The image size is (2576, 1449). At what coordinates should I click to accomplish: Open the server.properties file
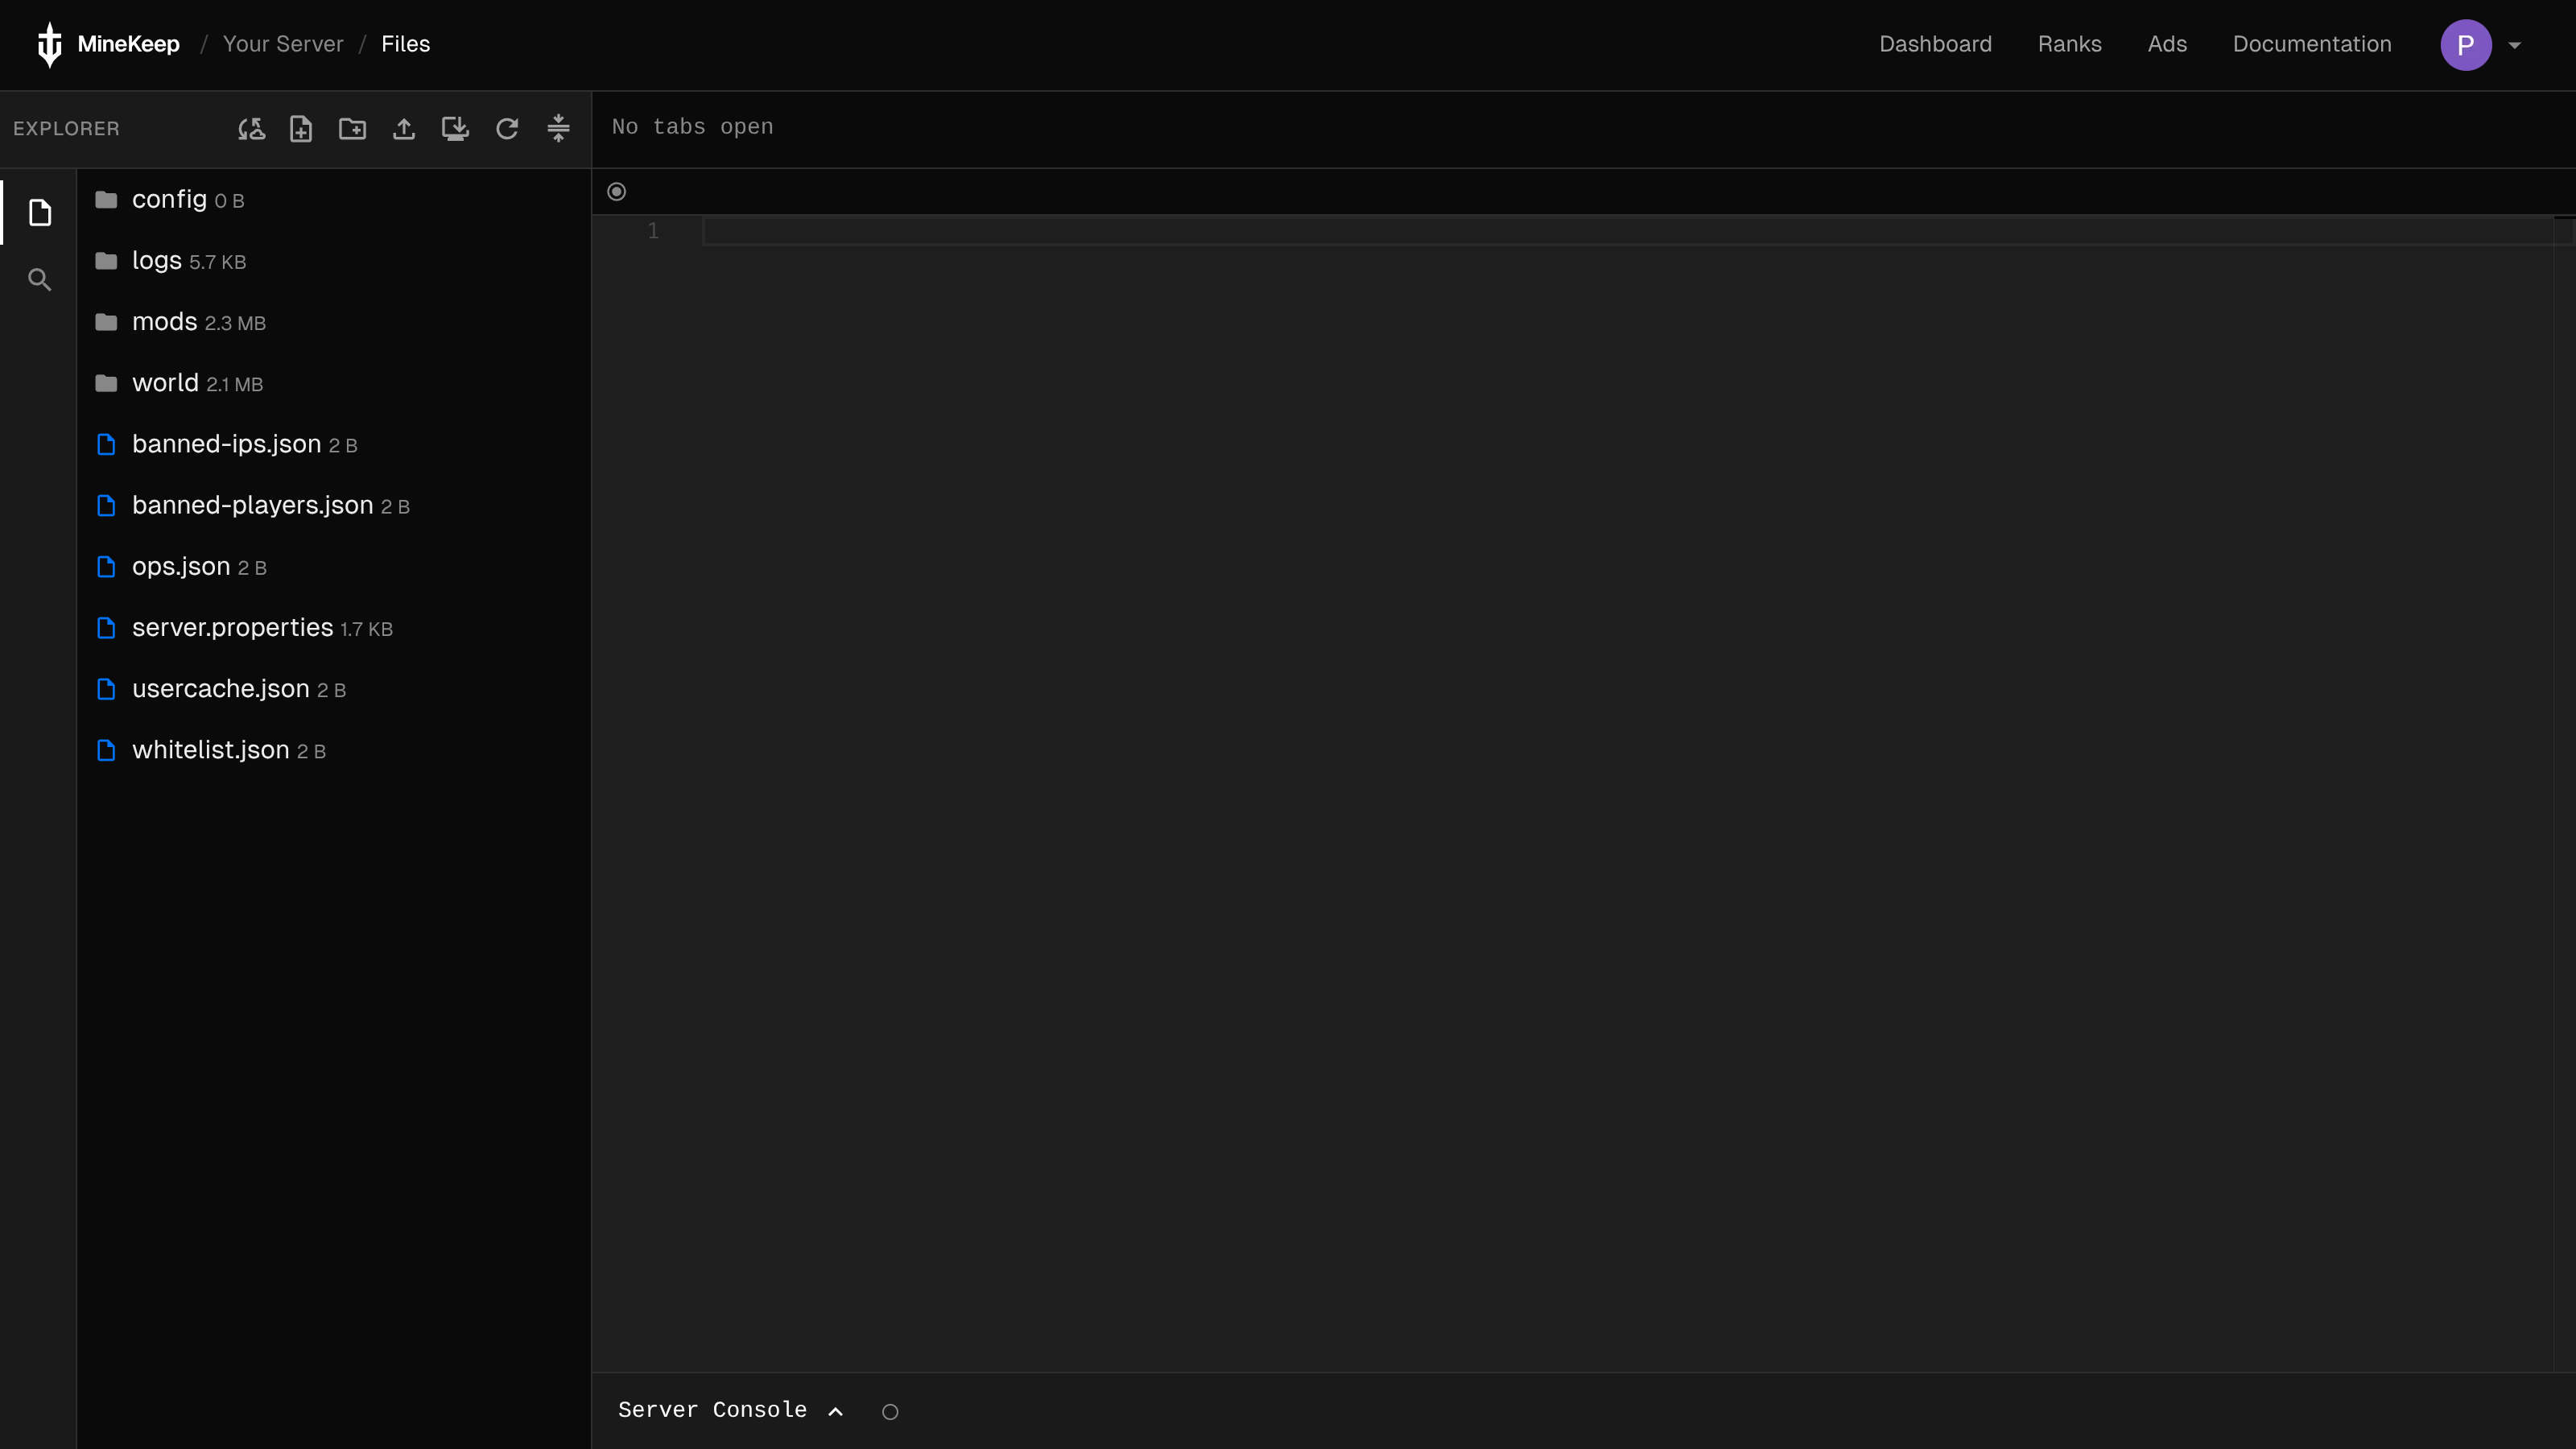click(x=232, y=628)
